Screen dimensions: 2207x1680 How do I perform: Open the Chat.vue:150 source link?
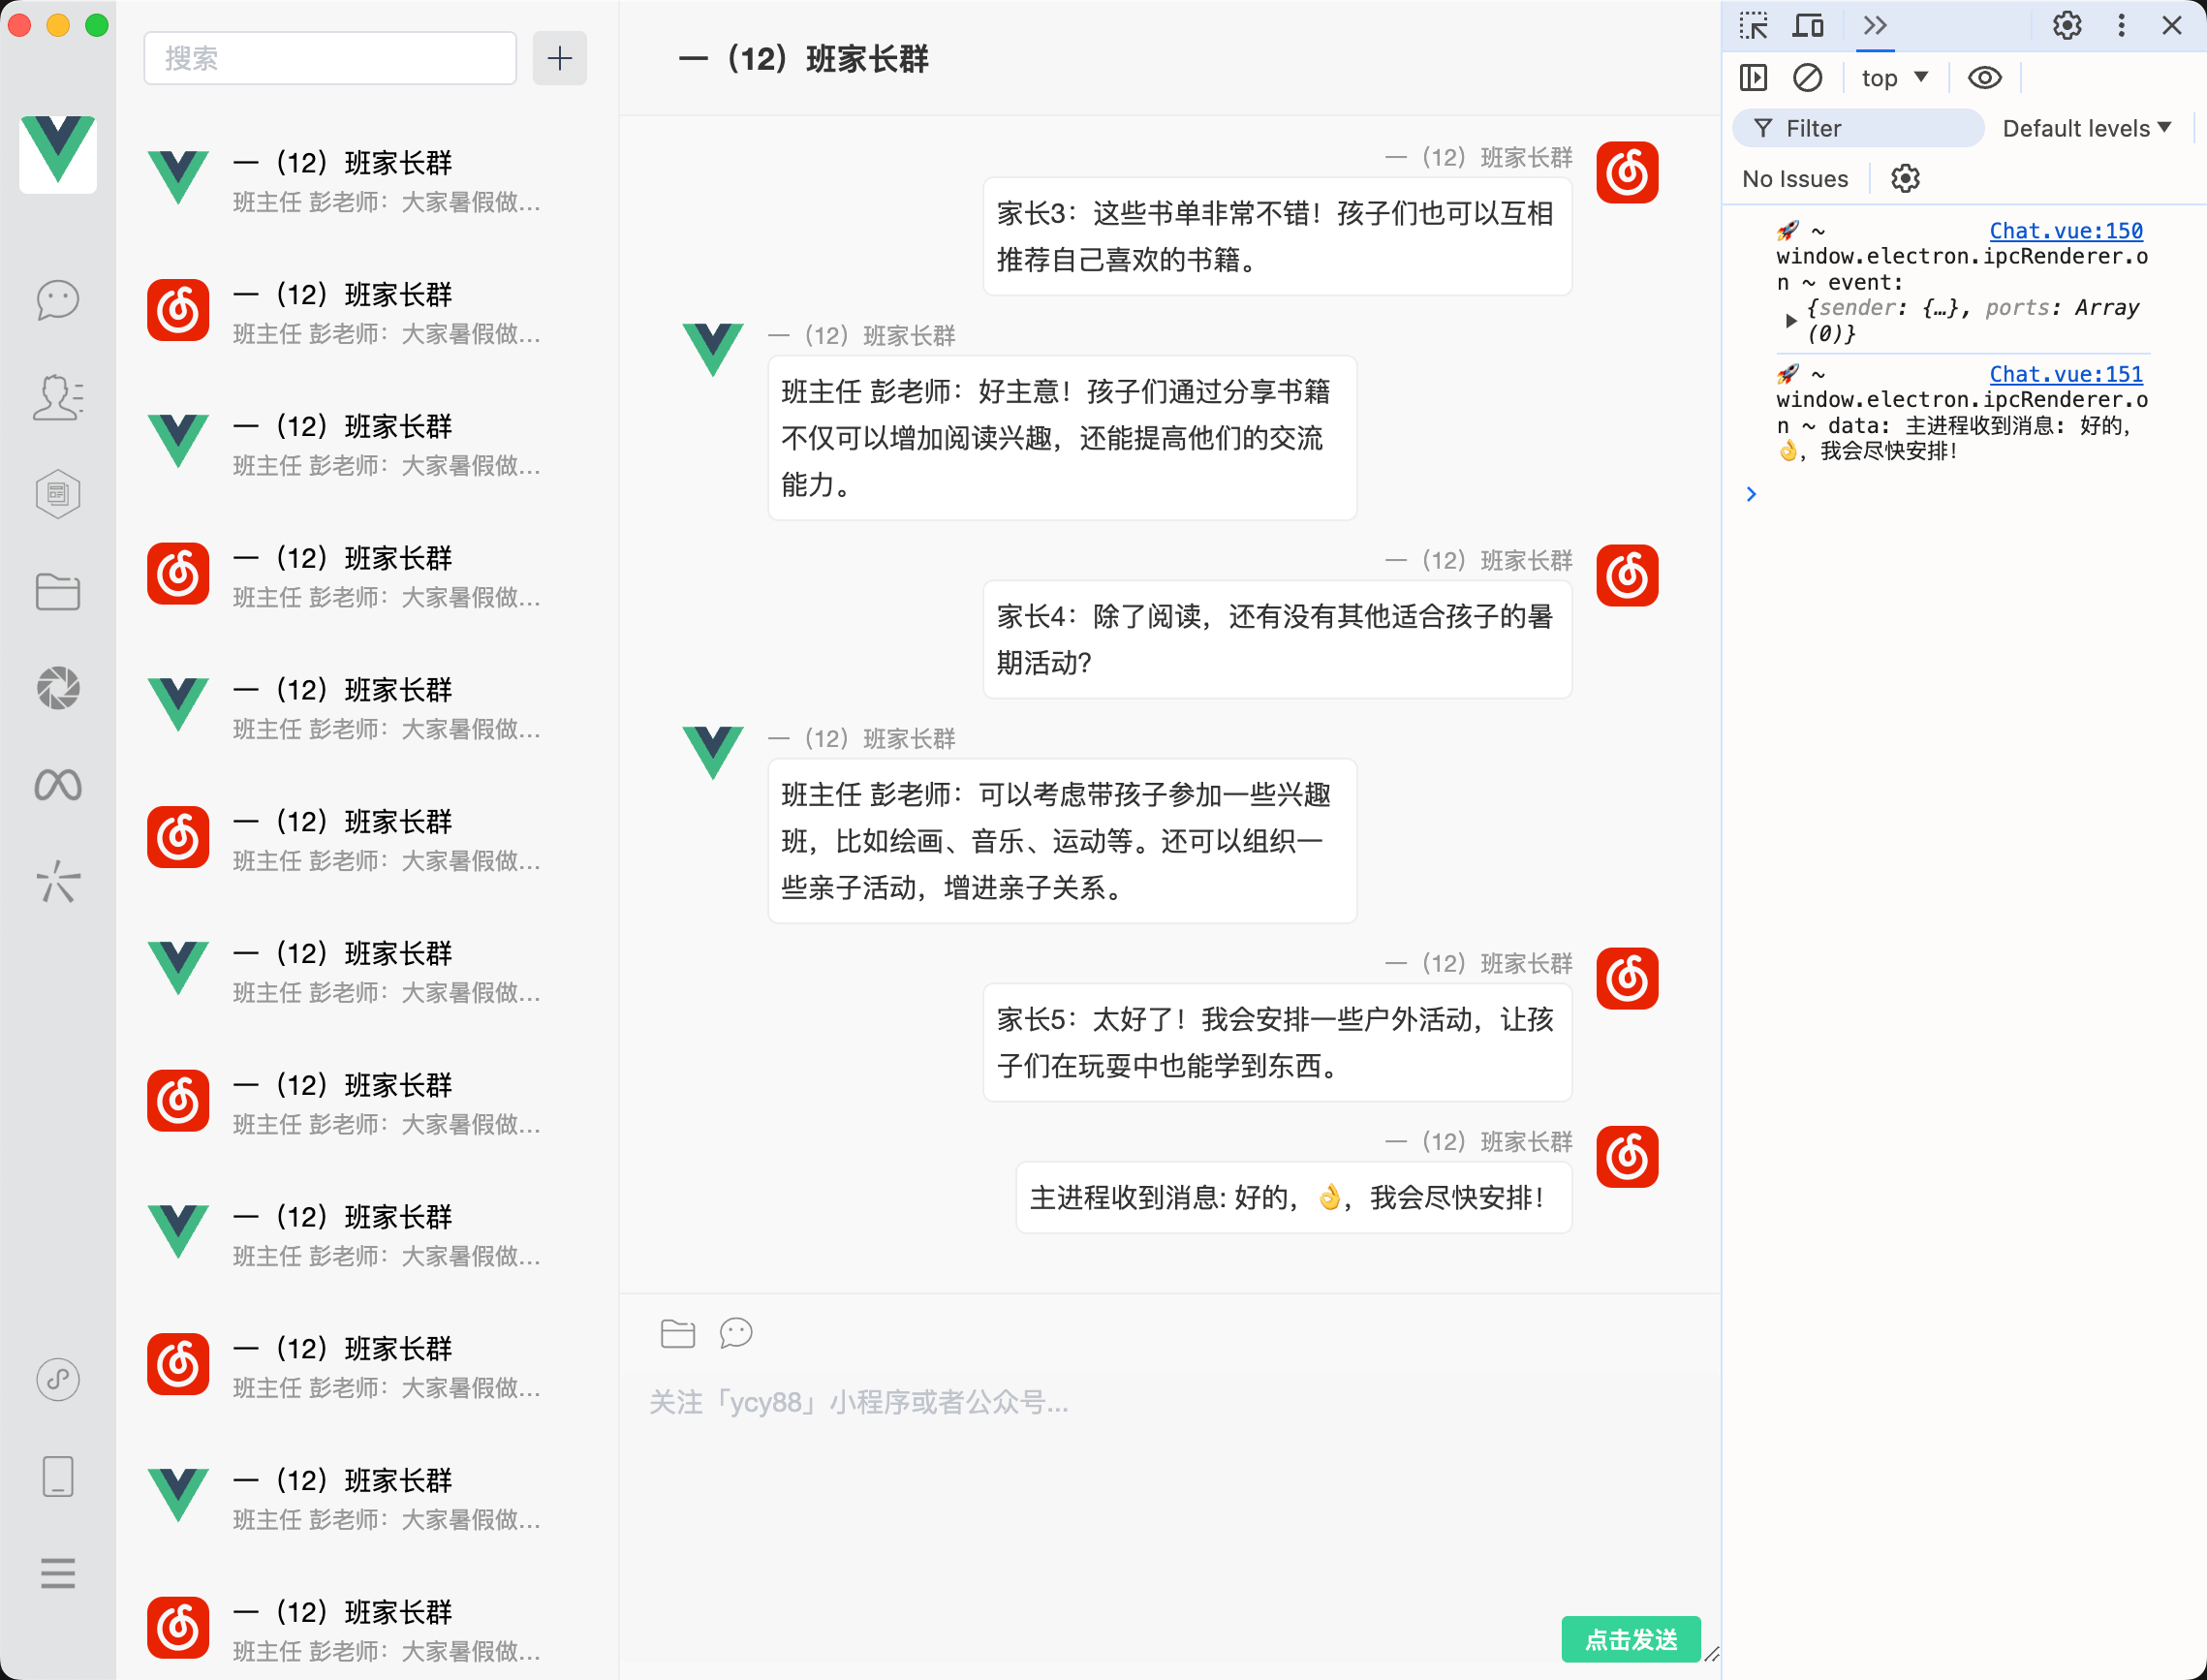coord(2065,231)
